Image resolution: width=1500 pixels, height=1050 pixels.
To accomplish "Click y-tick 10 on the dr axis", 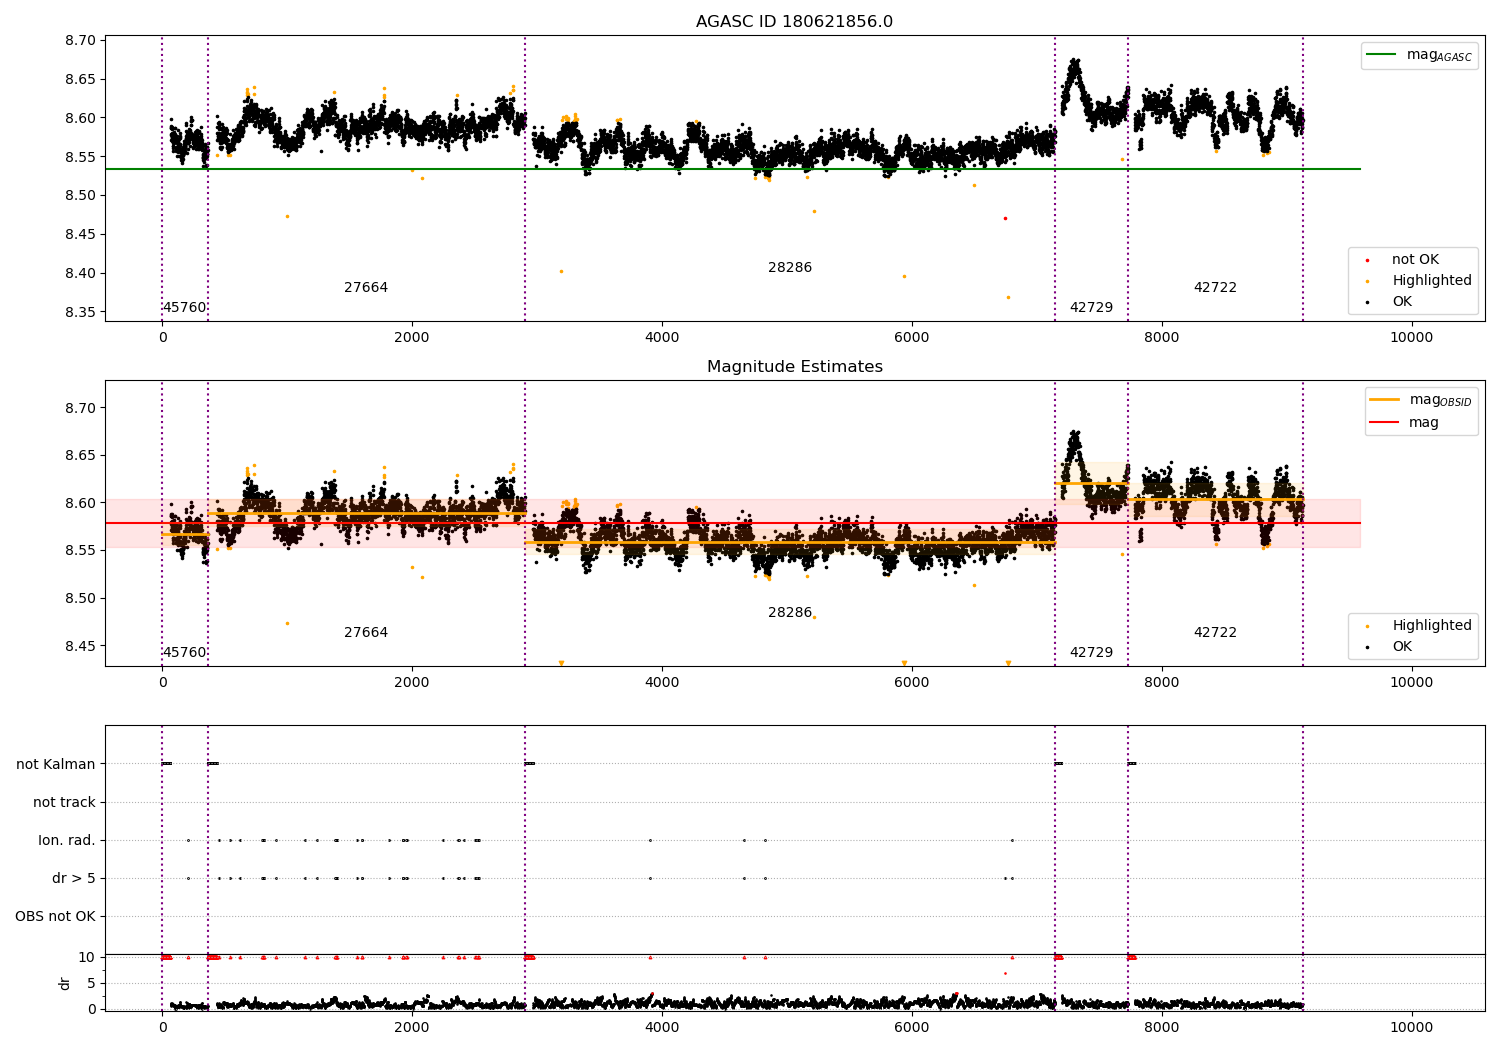I will (87, 957).
